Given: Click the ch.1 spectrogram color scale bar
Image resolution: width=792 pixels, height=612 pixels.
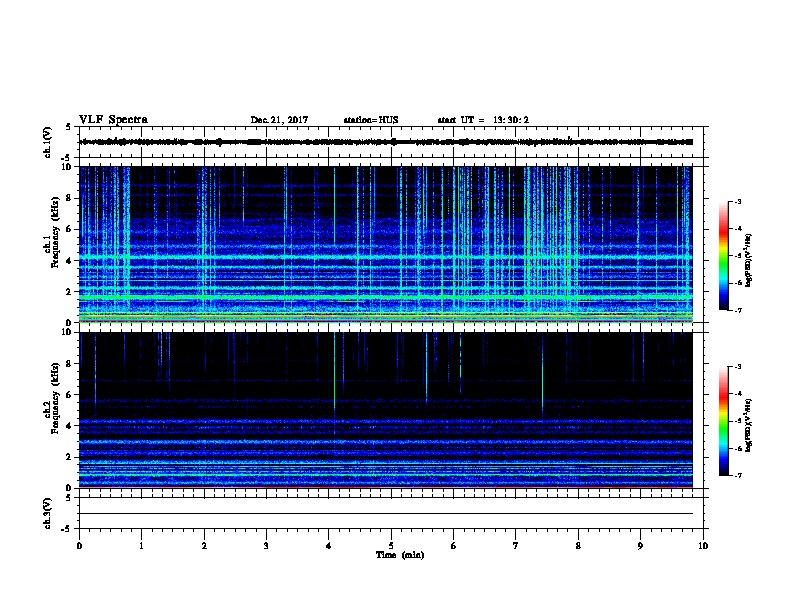Looking at the screenshot, I should (x=724, y=256).
